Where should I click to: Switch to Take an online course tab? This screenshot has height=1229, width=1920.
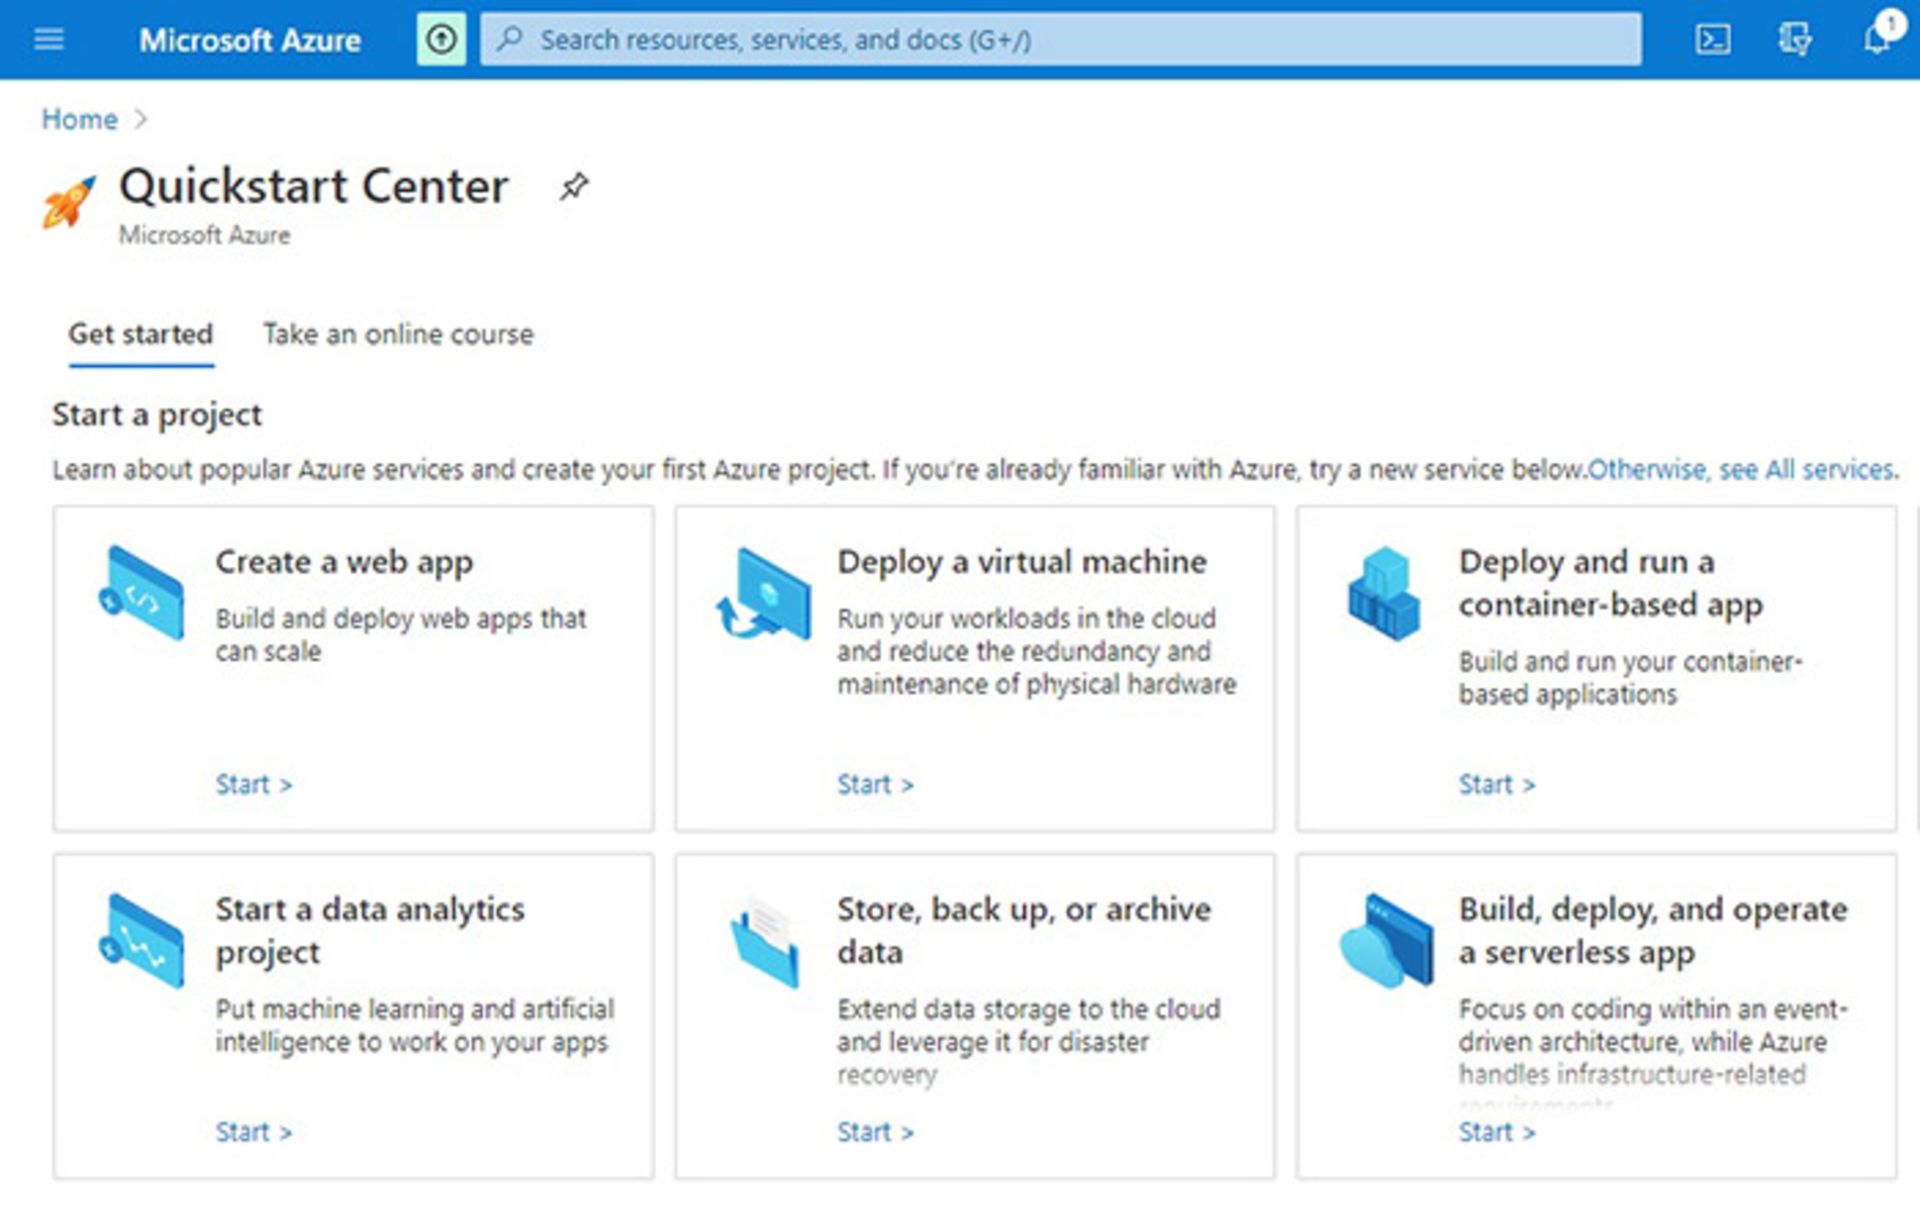point(398,334)
